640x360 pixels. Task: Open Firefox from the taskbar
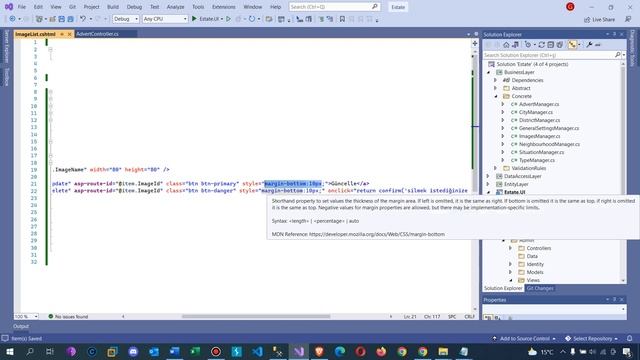pos(381,351)
